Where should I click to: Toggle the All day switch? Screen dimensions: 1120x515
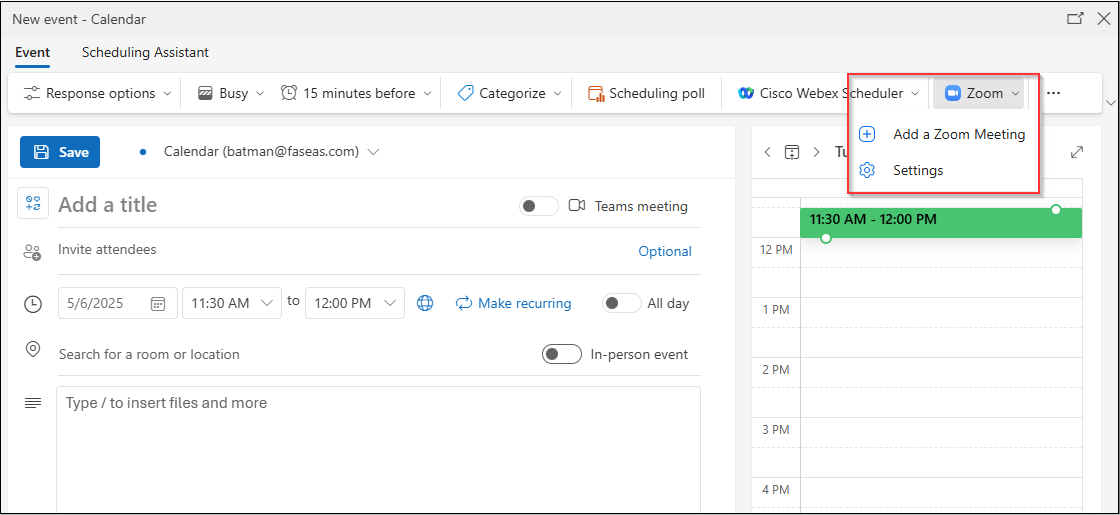(x=622, y=303)
